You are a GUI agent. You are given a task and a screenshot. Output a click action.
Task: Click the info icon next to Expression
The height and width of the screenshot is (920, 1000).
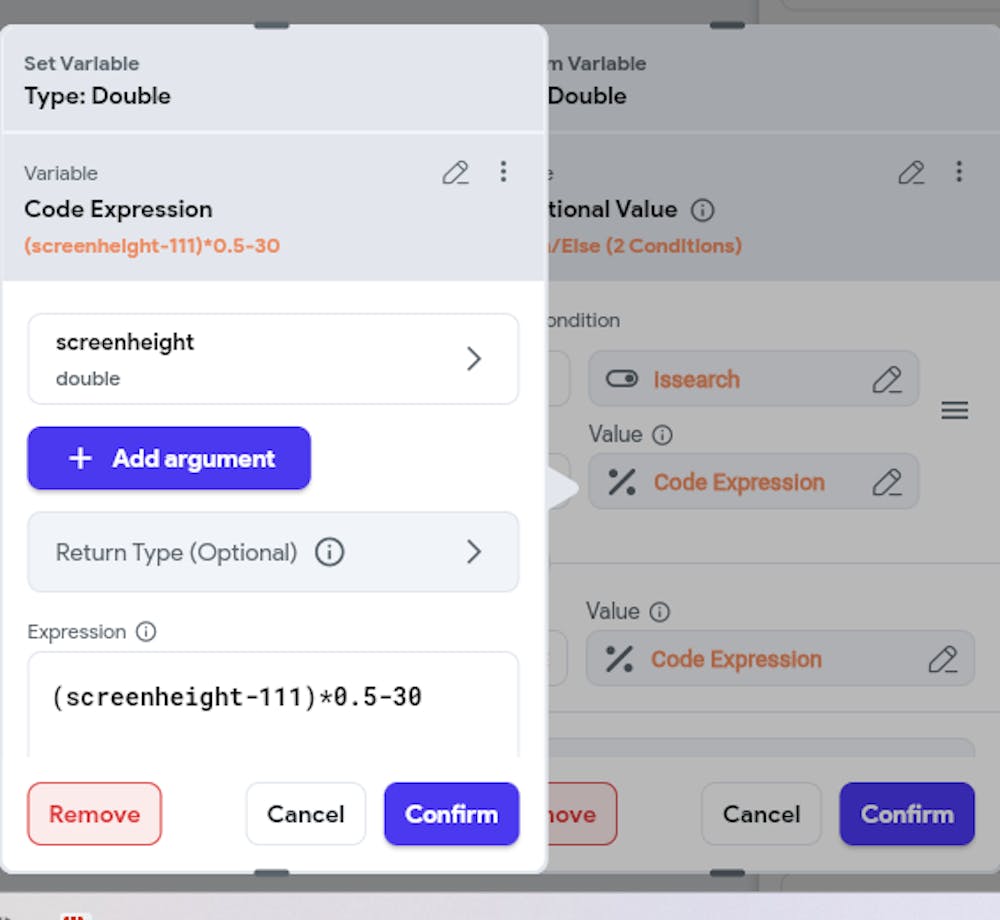[146, 632]
